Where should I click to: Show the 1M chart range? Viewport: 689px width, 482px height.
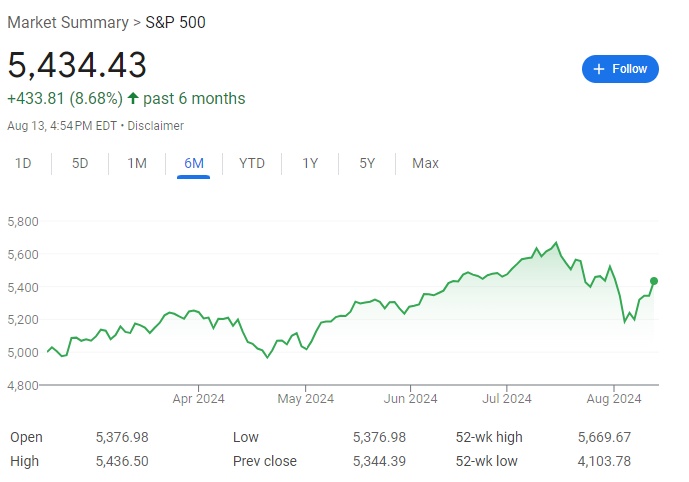[x=137, y=163]
